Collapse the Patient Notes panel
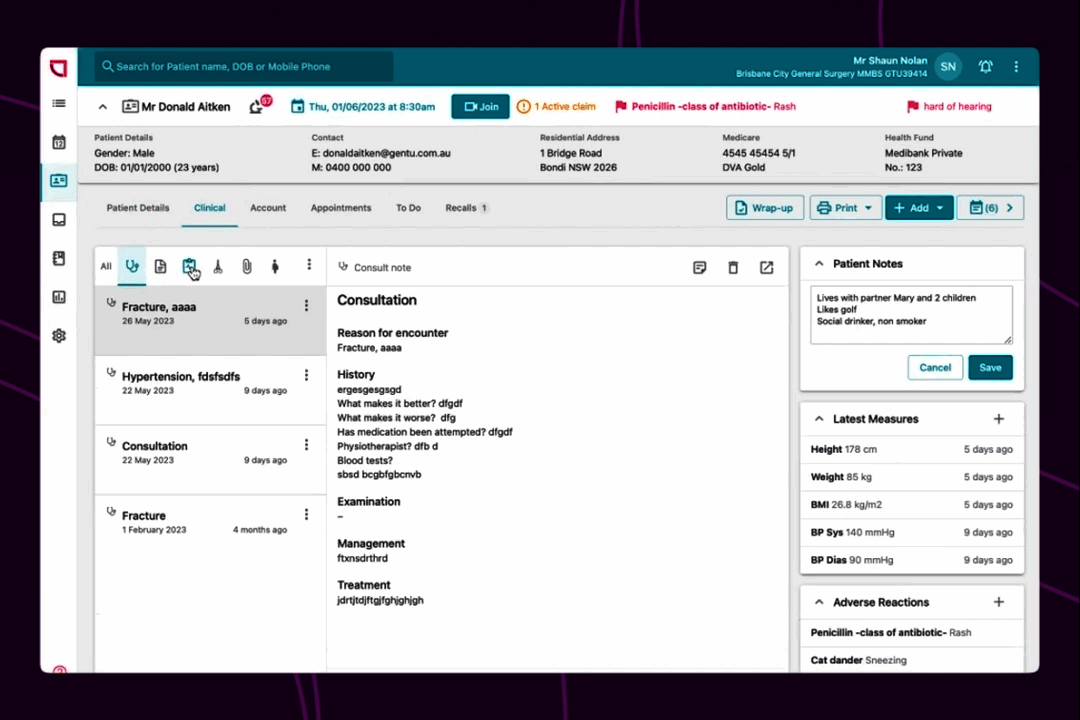Viewport: 1080px width, 720px height. click(819, 263)
